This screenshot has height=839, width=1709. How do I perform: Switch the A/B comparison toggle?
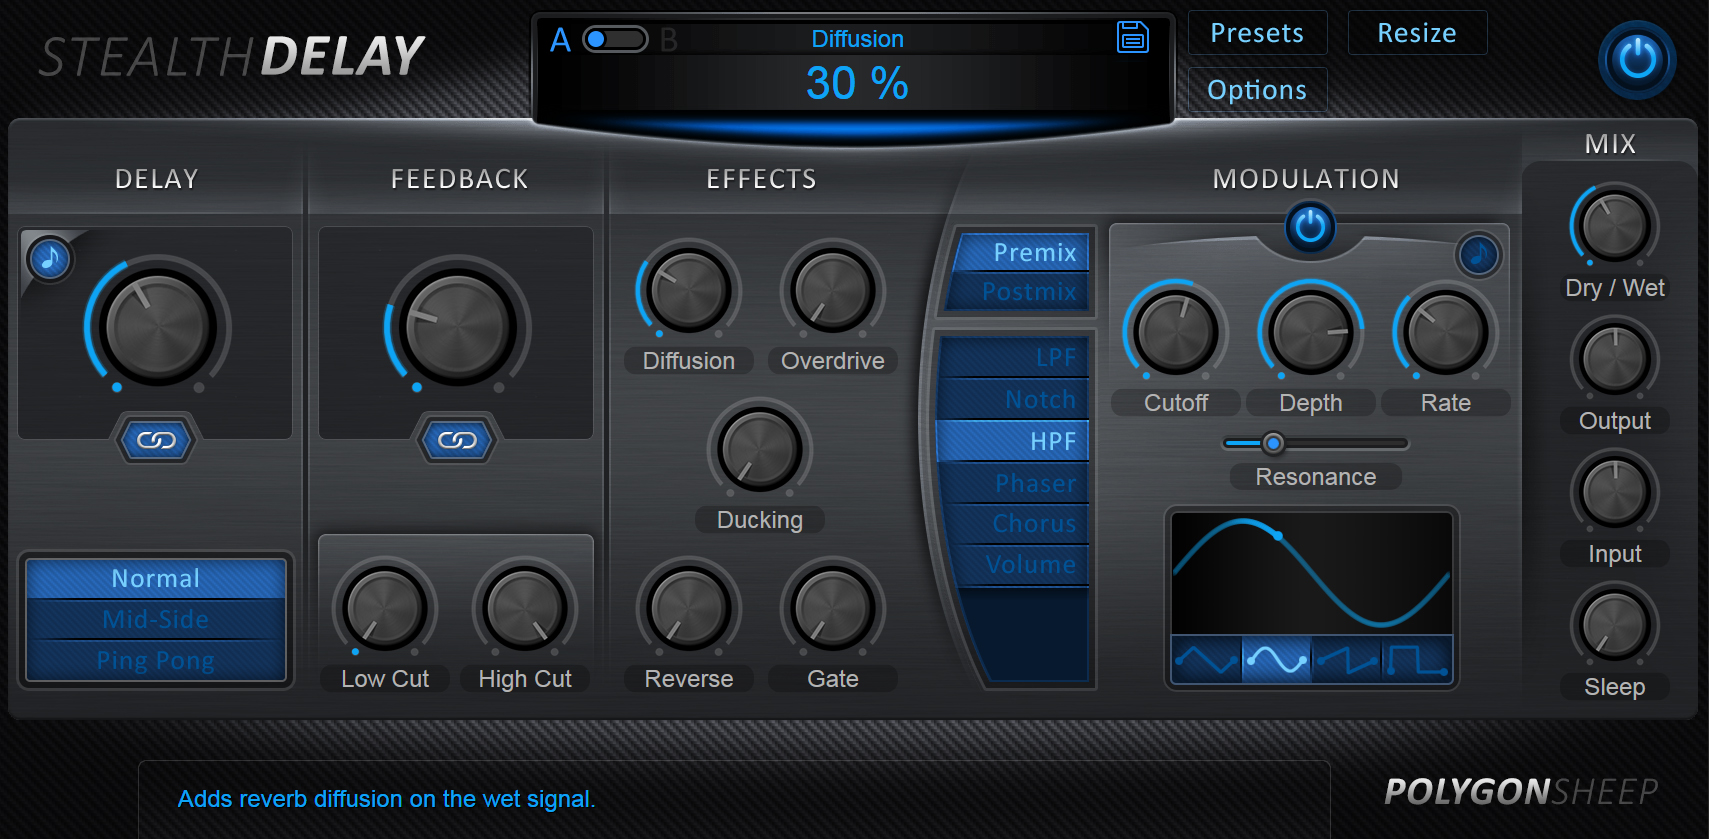(615, 39)
